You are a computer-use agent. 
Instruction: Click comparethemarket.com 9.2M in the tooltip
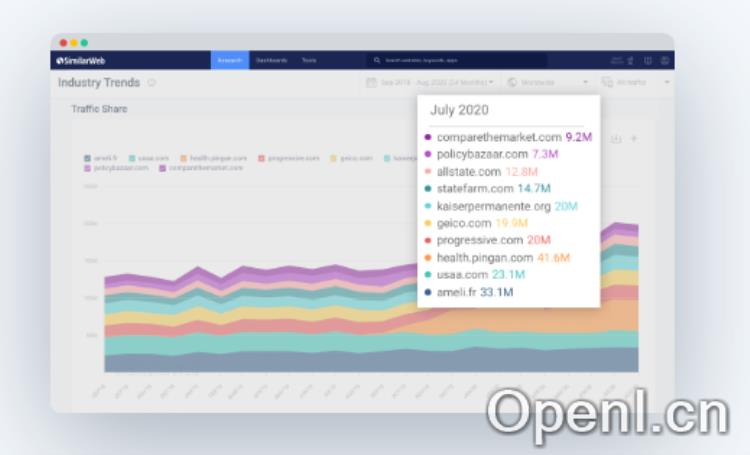(x=508, y=137)
